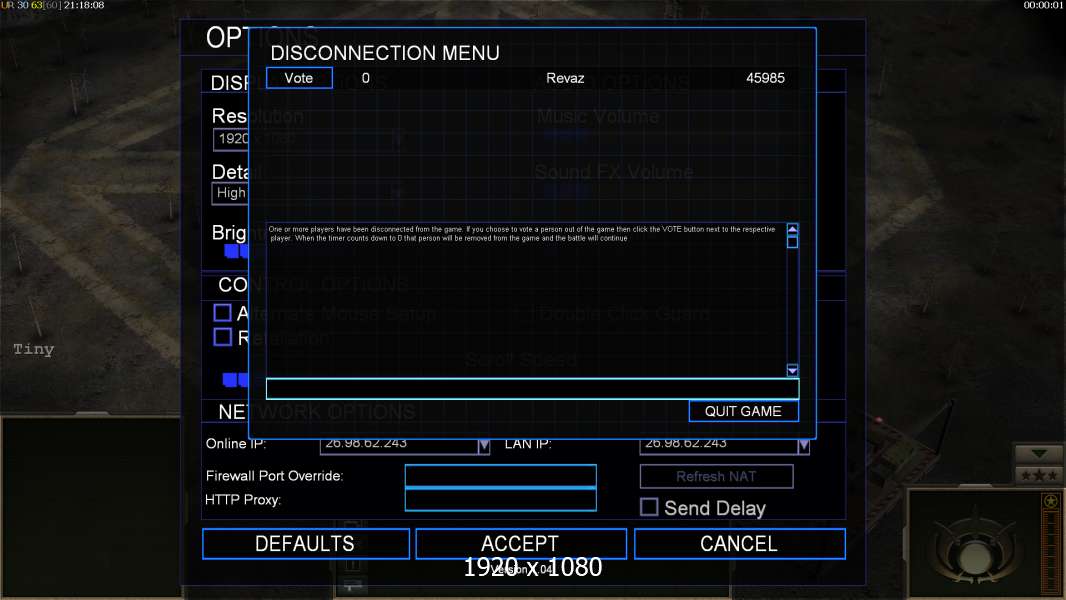This screenshot has height=600, width=1066.
Task: Click the ACCEPT button in Options
Action: pos(521,544)
